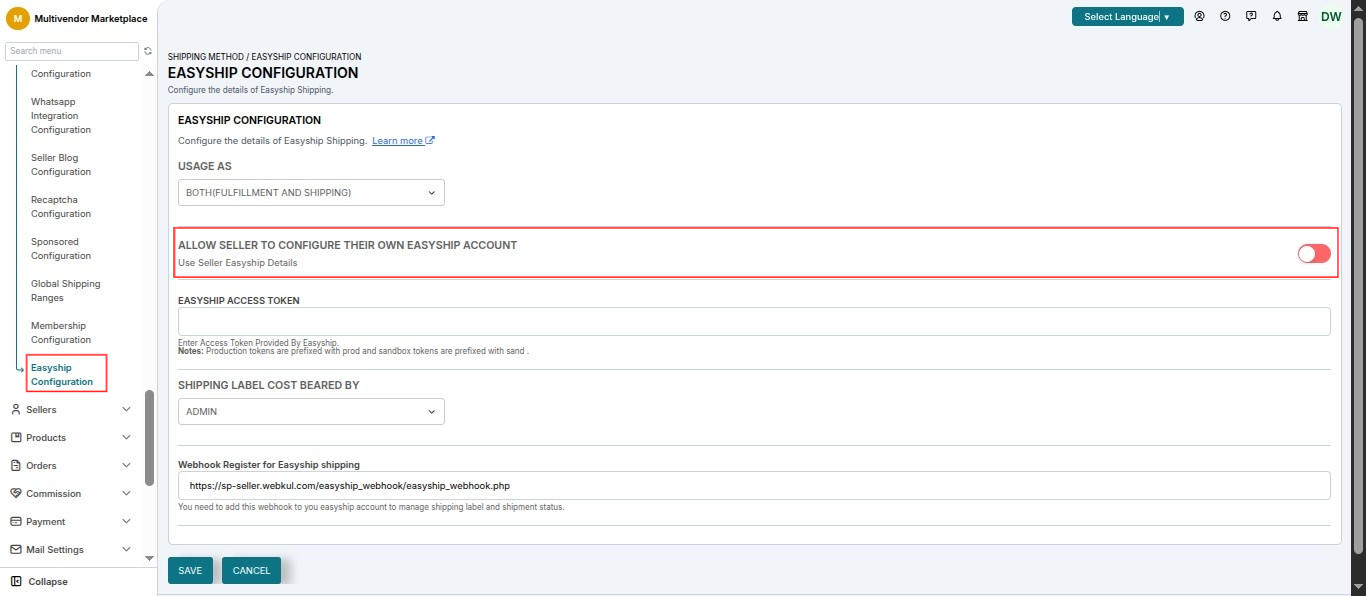
Task: Click the page scrollbar down arrow
Action: [x=1358, y=588]
